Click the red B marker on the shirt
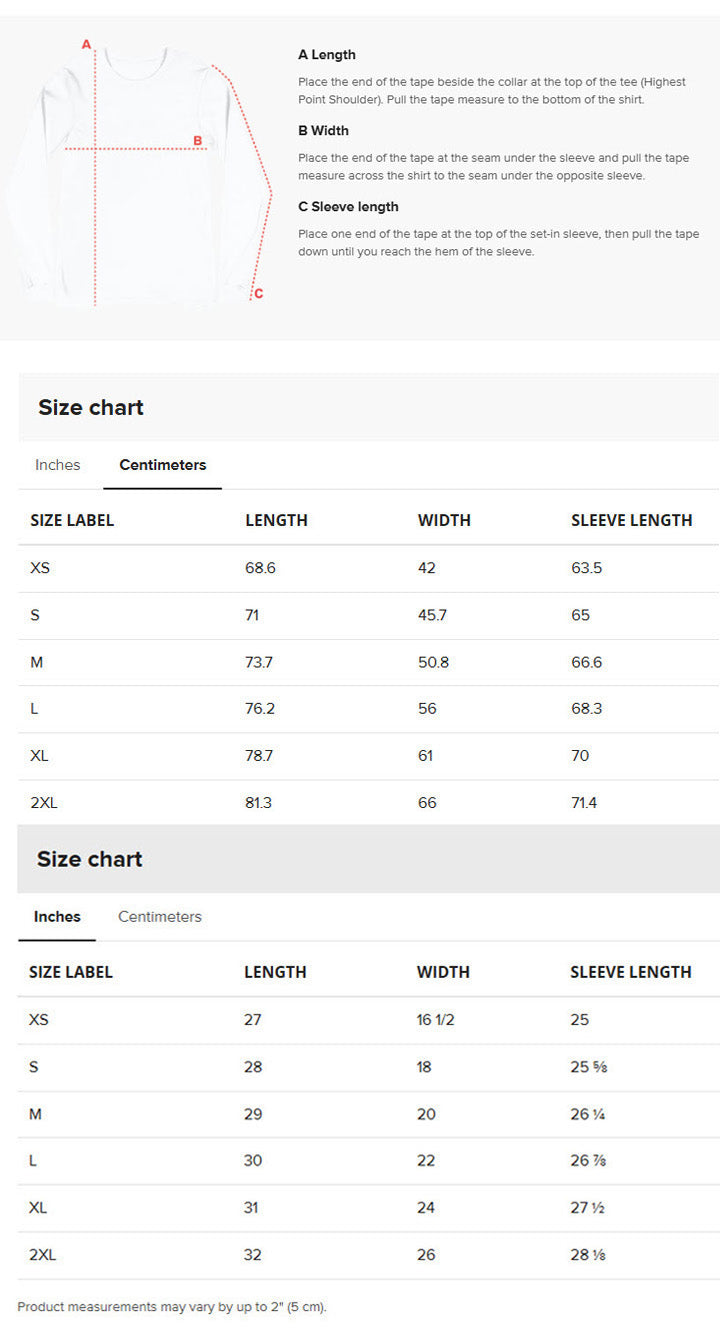This screenshot has width=720, height=1338. (x=197, y=141)
